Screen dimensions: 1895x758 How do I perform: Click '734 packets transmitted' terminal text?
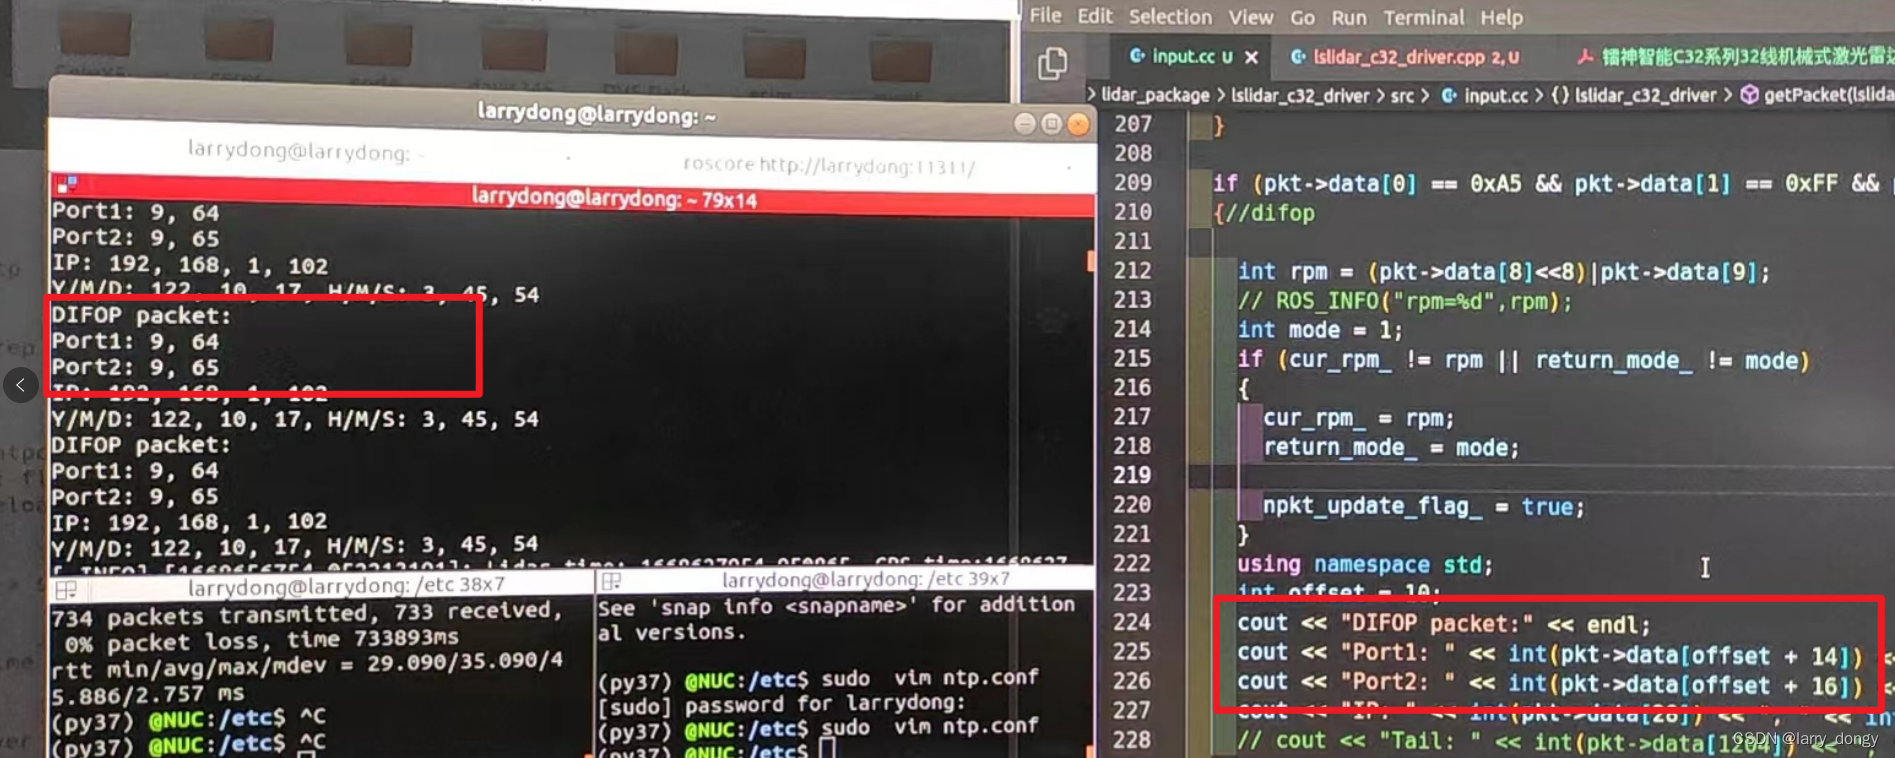304,615
